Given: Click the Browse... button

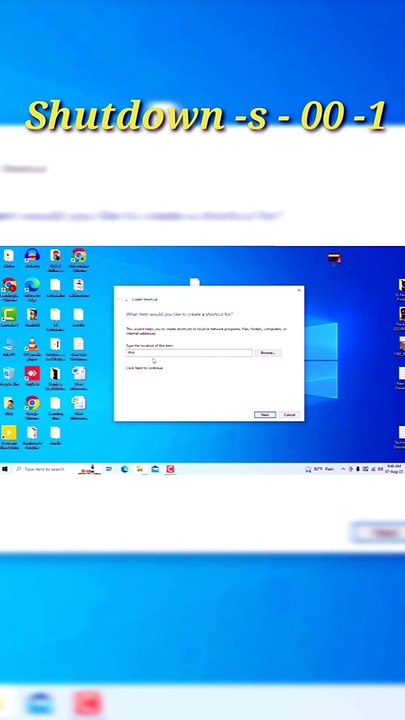Looking at the screenshot, I should pyautogui.click(x=268, y=353).
